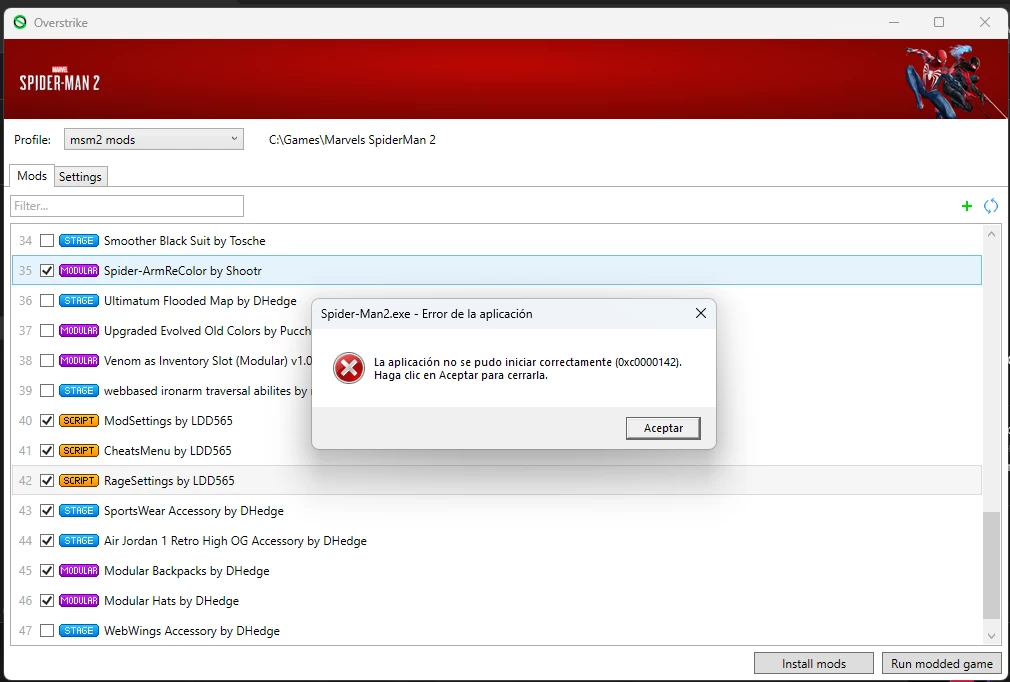Viewport: 1010px width, 682px height.
Task: Uncheck Spider-ArmReColor by Shootr
Action: click(x=46, y=270)
